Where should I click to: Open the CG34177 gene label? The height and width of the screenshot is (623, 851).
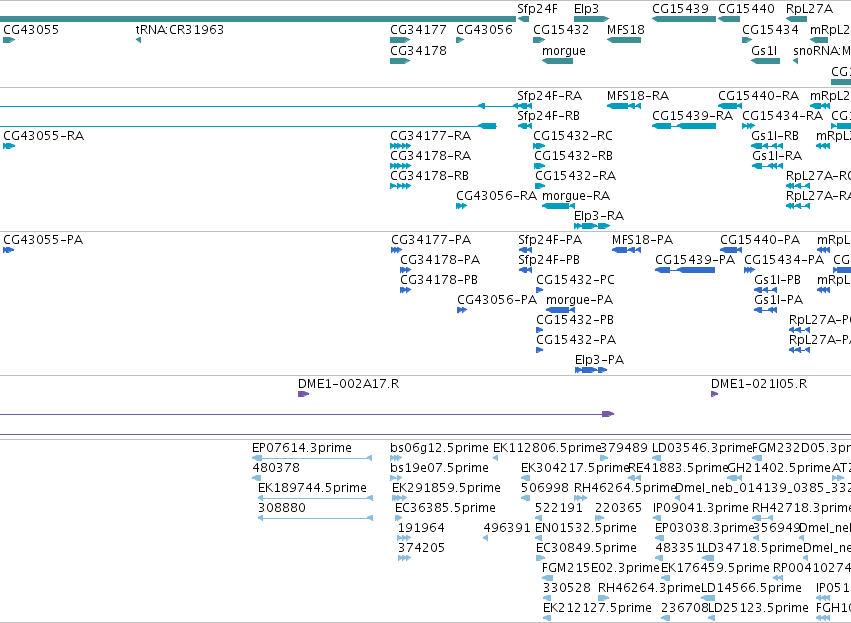click(x=418, y=30)
